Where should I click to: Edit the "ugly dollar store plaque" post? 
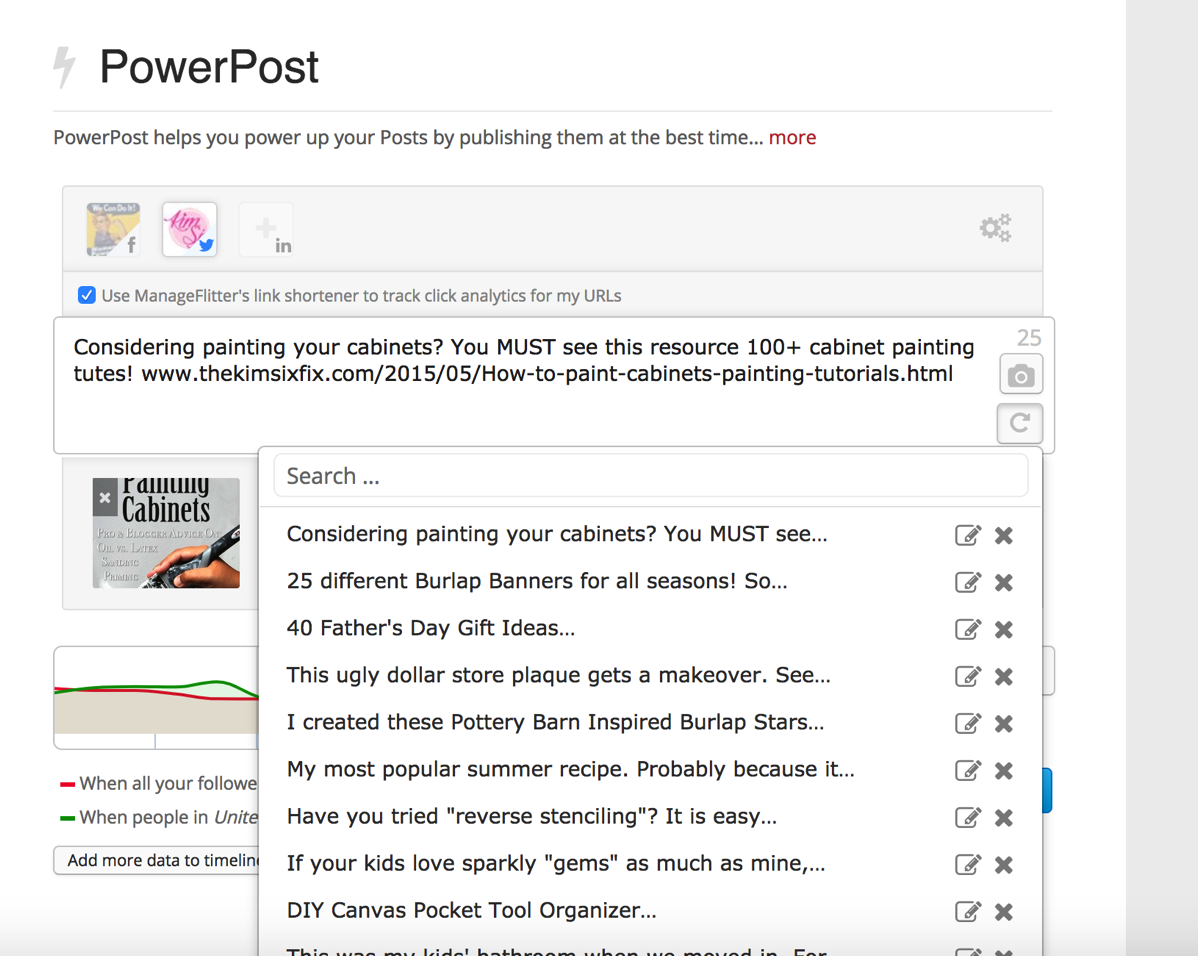coord(967,676)
